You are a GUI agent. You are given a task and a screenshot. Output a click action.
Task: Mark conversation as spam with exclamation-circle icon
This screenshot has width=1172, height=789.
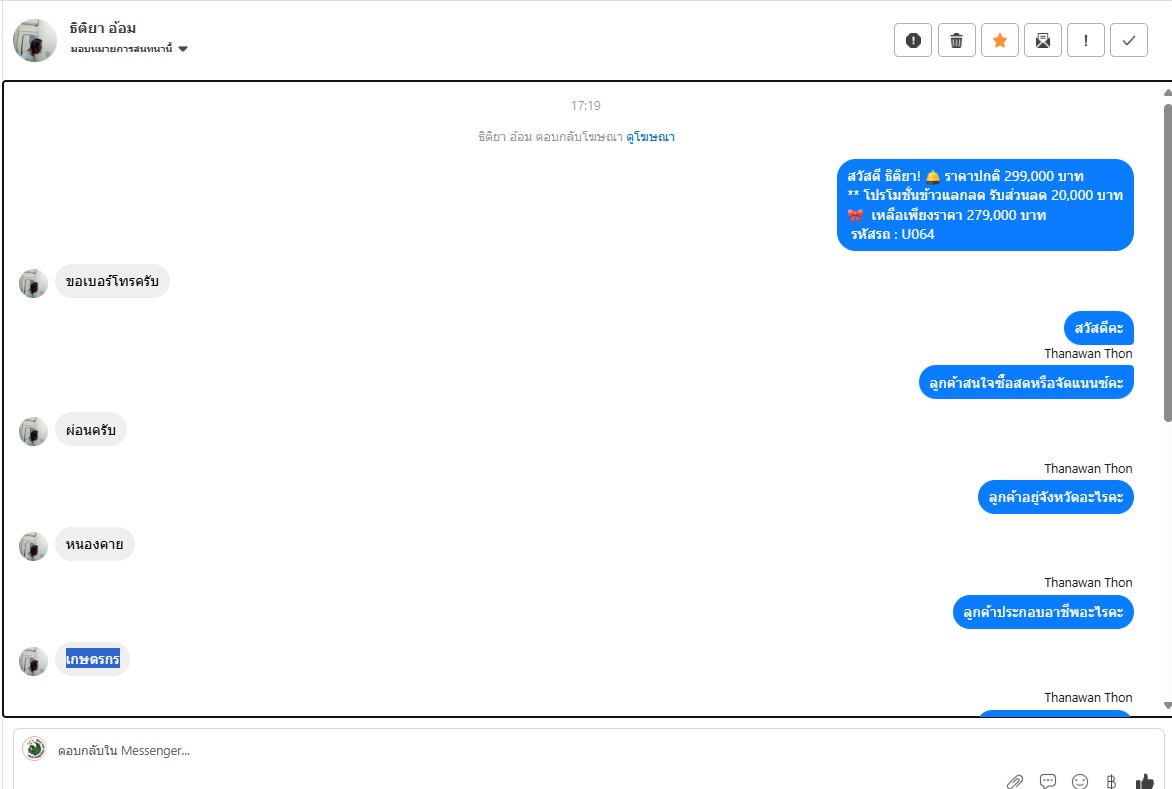click(x=913, y=40)
